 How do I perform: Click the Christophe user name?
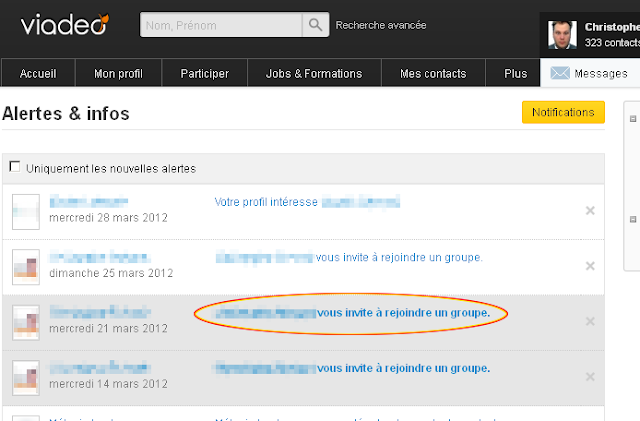pos(612,27)
